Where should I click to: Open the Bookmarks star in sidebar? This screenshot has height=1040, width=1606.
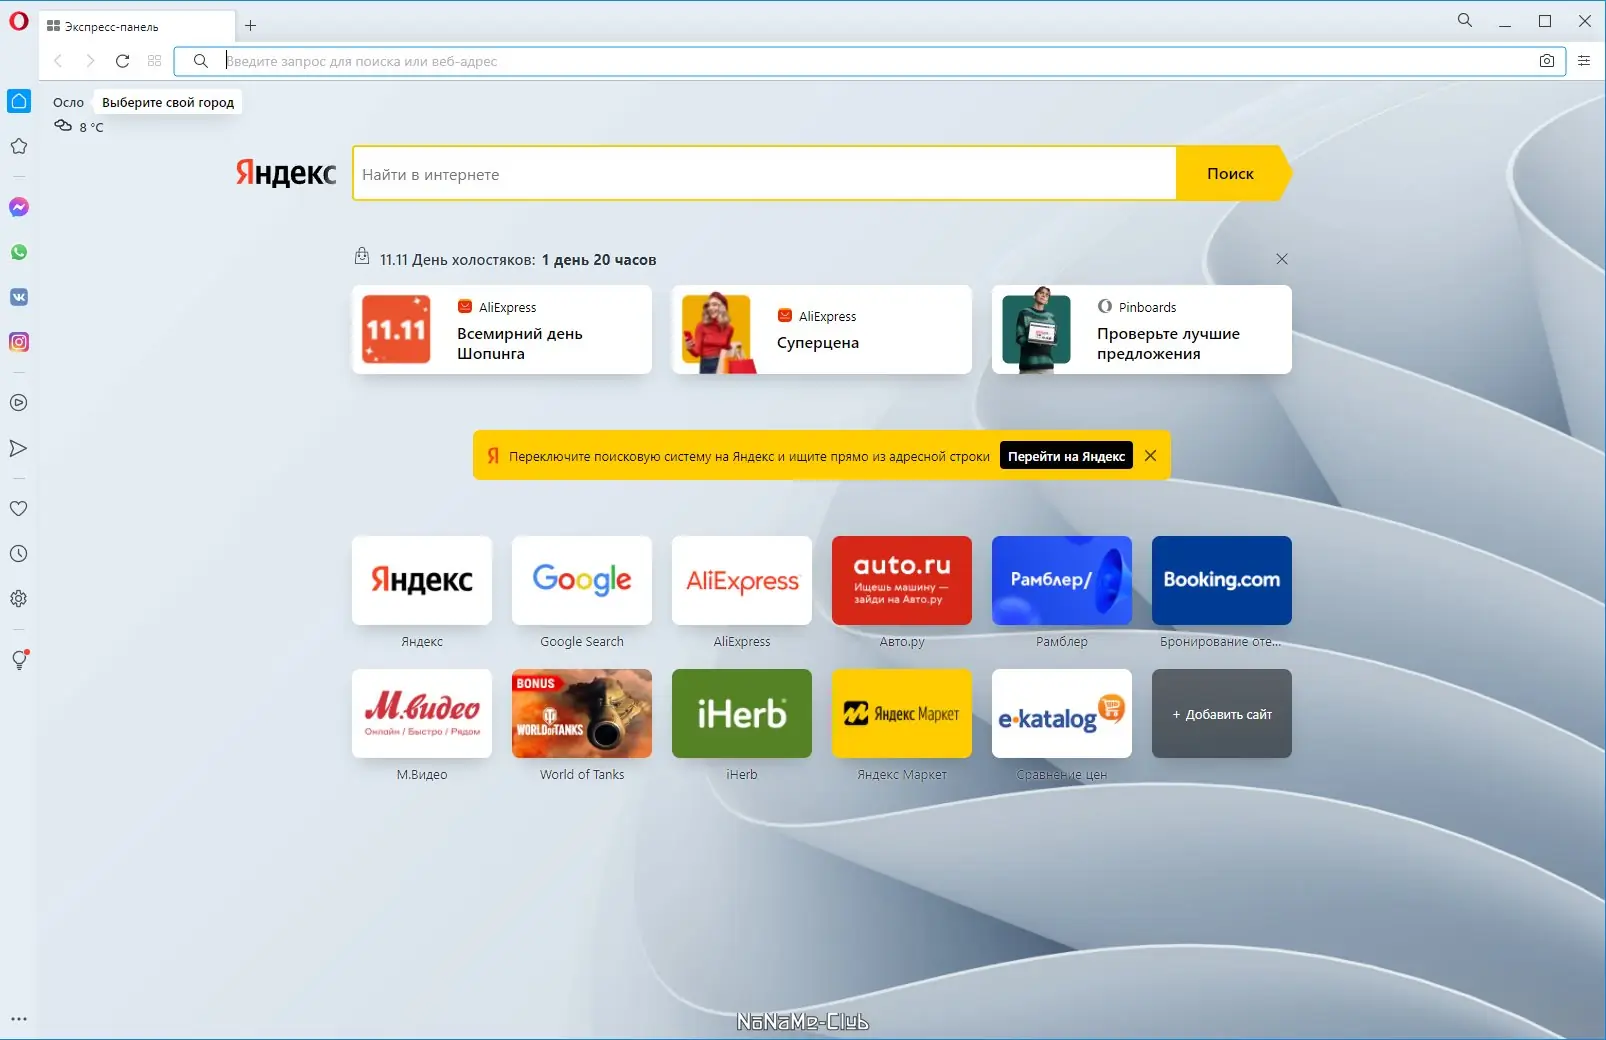(19, 146)
